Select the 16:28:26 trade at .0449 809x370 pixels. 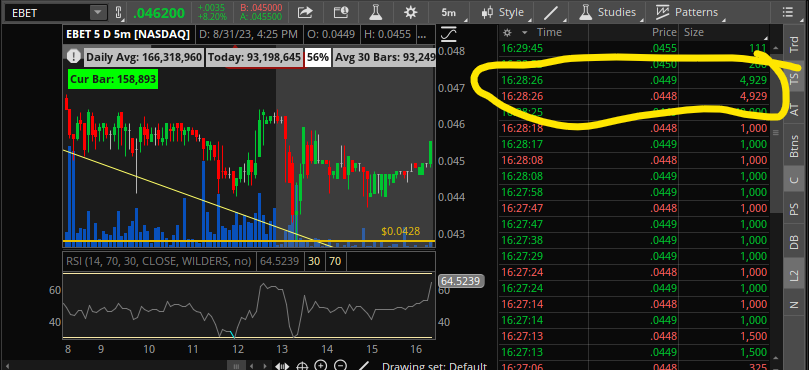[x=635, y=81]
